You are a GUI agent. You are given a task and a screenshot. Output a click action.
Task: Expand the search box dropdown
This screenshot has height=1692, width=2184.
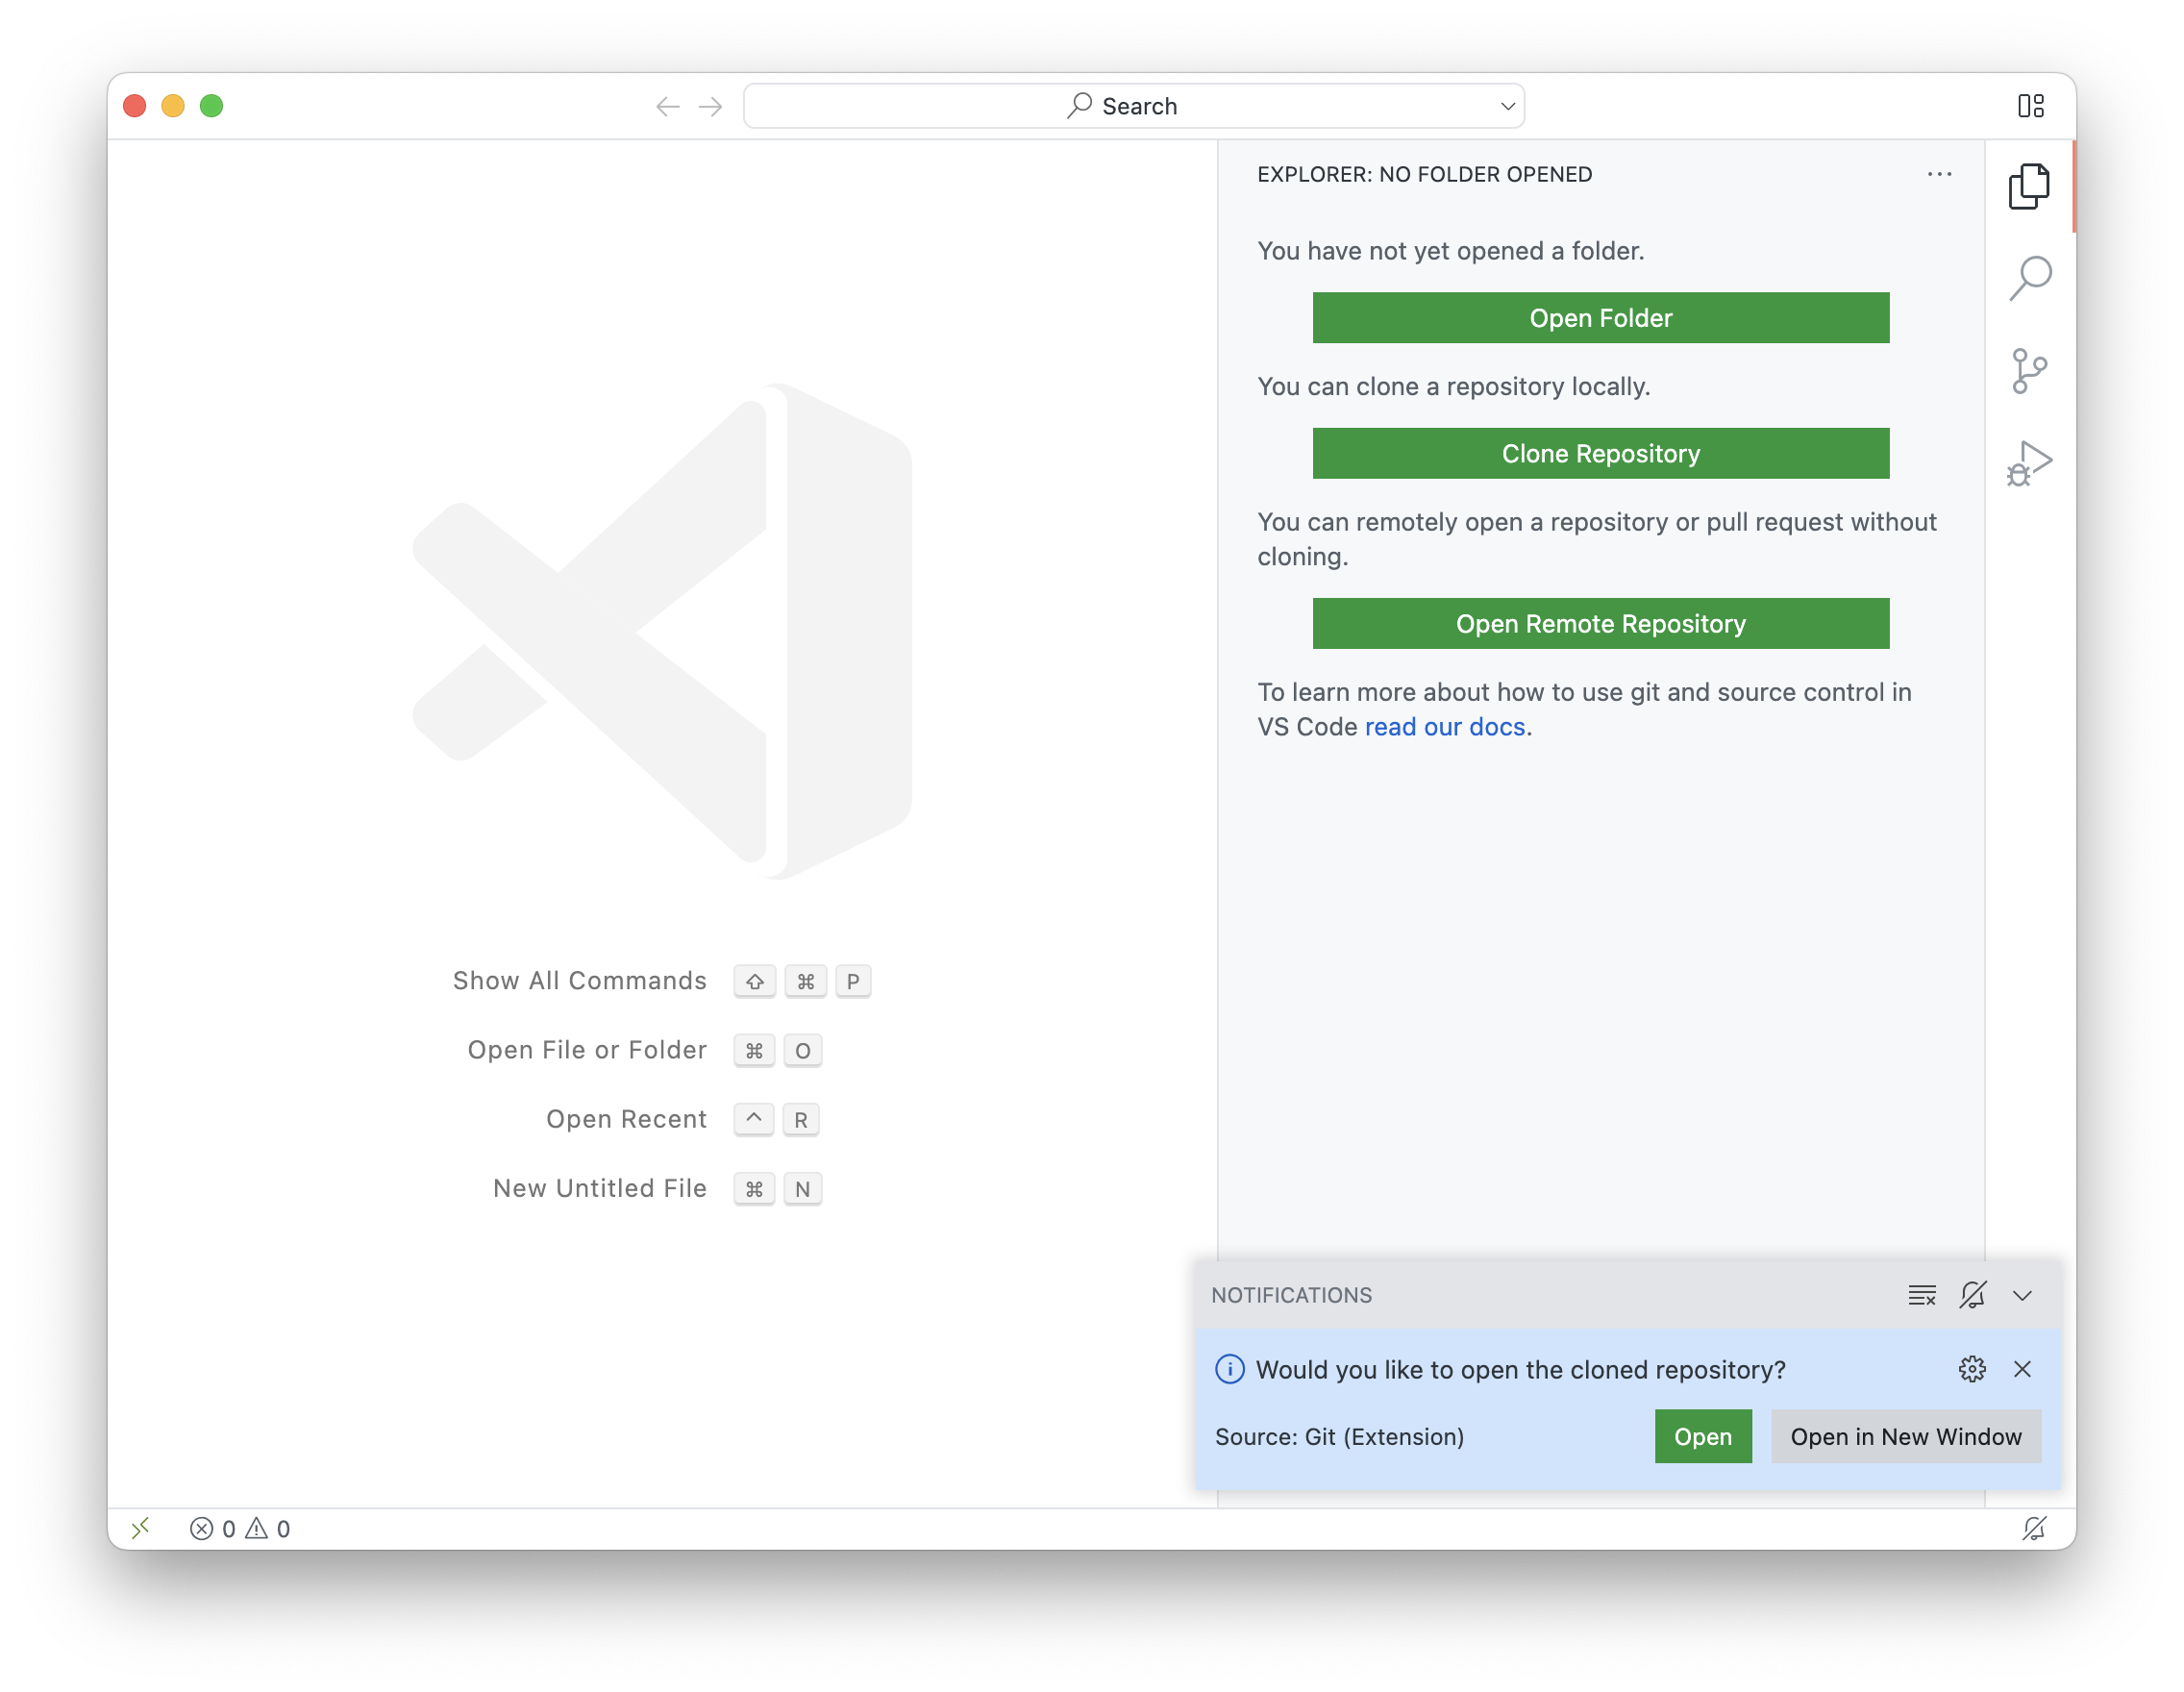[1508, 105]
